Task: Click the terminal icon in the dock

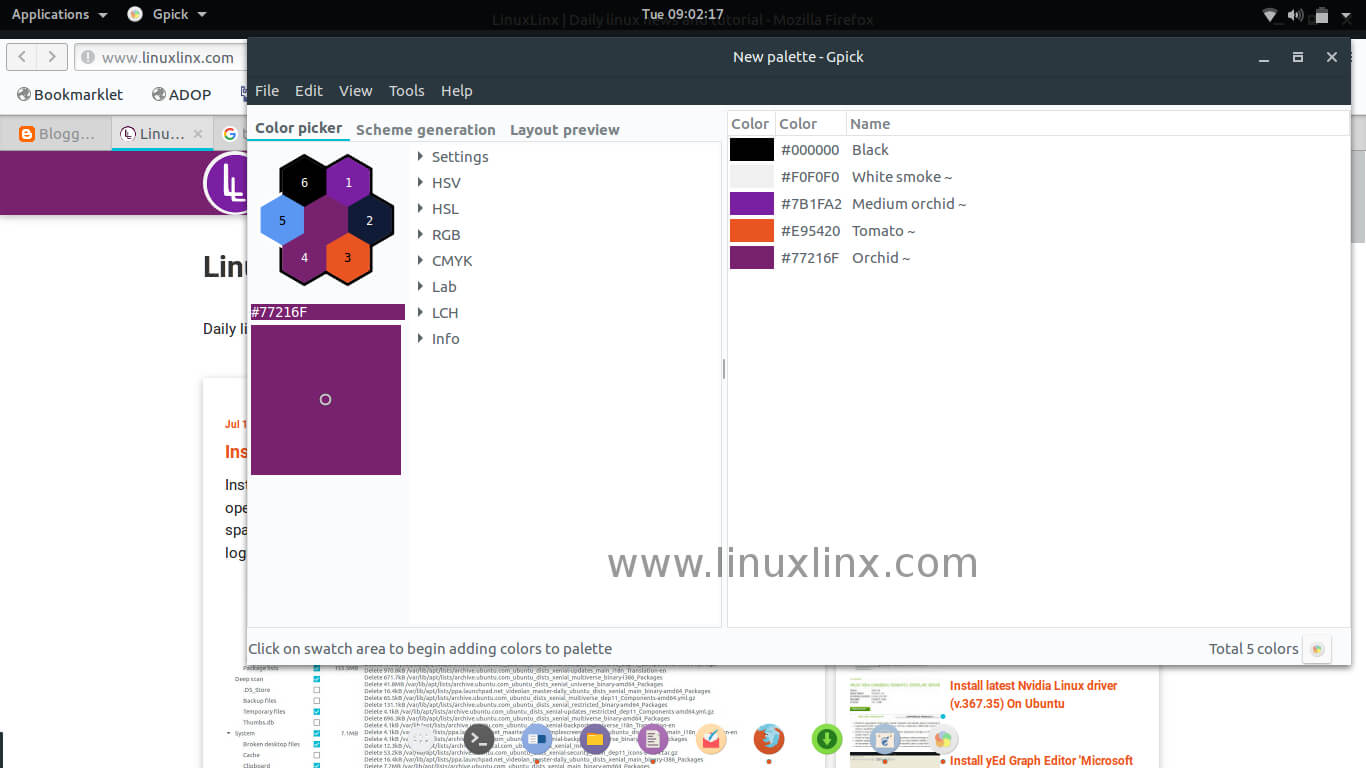Action: coord(478,740)
